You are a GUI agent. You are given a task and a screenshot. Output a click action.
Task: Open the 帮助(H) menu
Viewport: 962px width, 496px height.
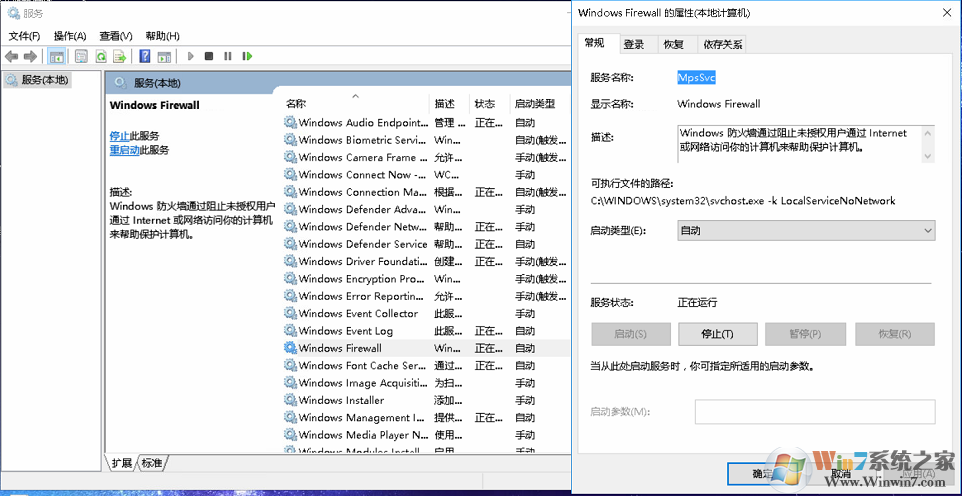click(x=163, y=36)
